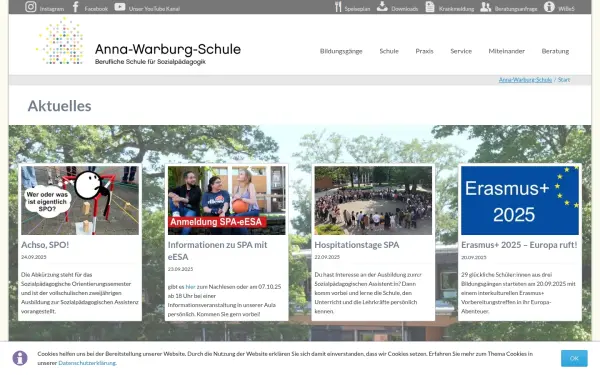Open the Erasmus+ 2025 blue thumbnail
Screen dimensions: 600x375
click(x=520, y=200)
